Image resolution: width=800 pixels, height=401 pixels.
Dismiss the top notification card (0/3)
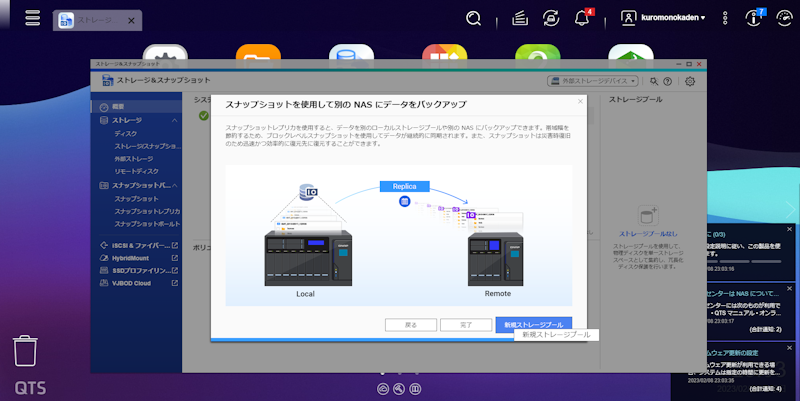point(789,229)
